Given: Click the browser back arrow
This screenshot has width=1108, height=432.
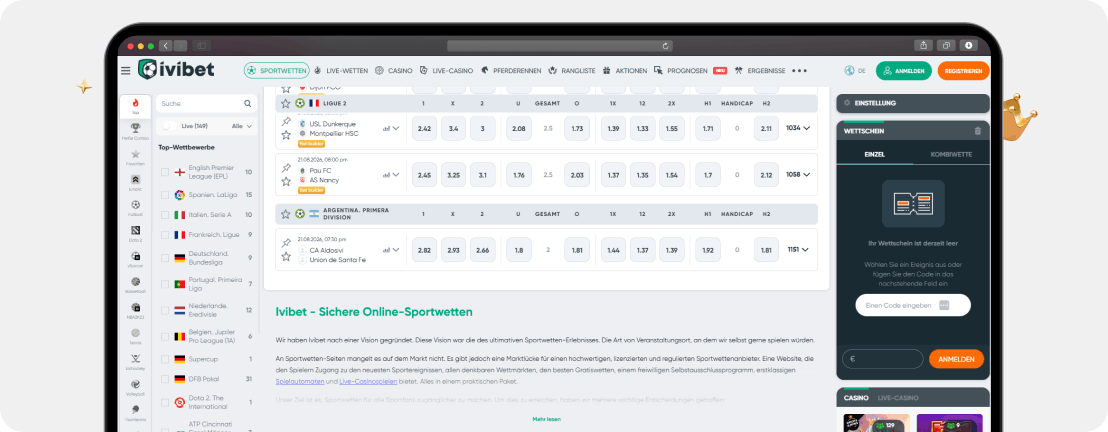Looking at the screenshot, I should pyautogui.click(x=165, y=45).
